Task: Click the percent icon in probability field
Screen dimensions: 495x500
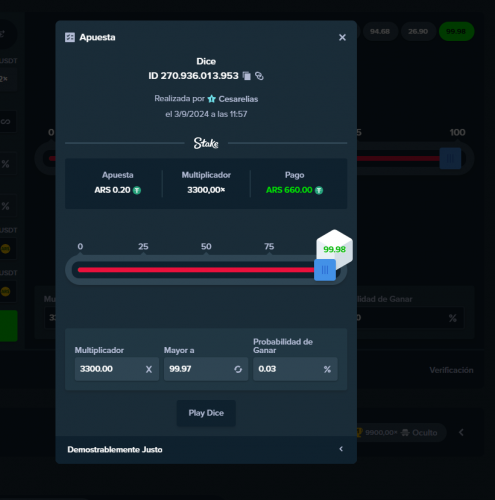Action: [x=327, y=369]
